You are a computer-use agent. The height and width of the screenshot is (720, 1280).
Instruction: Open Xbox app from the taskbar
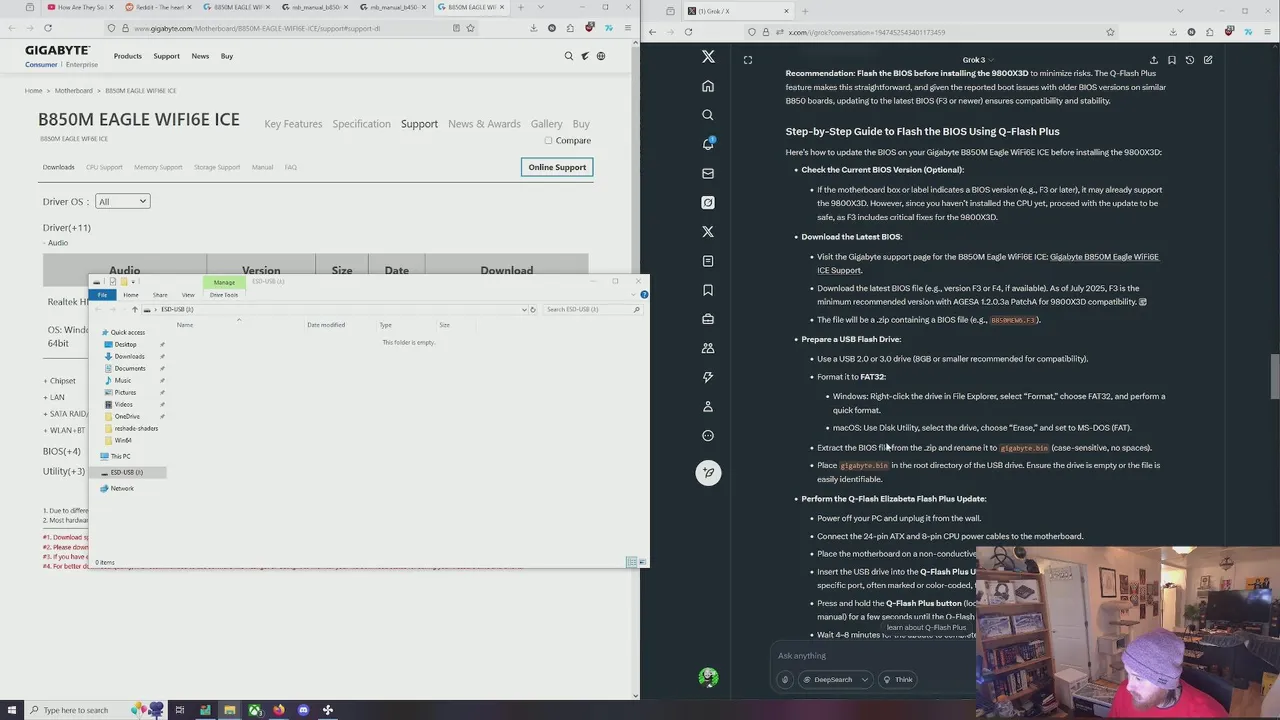[254, 710]
